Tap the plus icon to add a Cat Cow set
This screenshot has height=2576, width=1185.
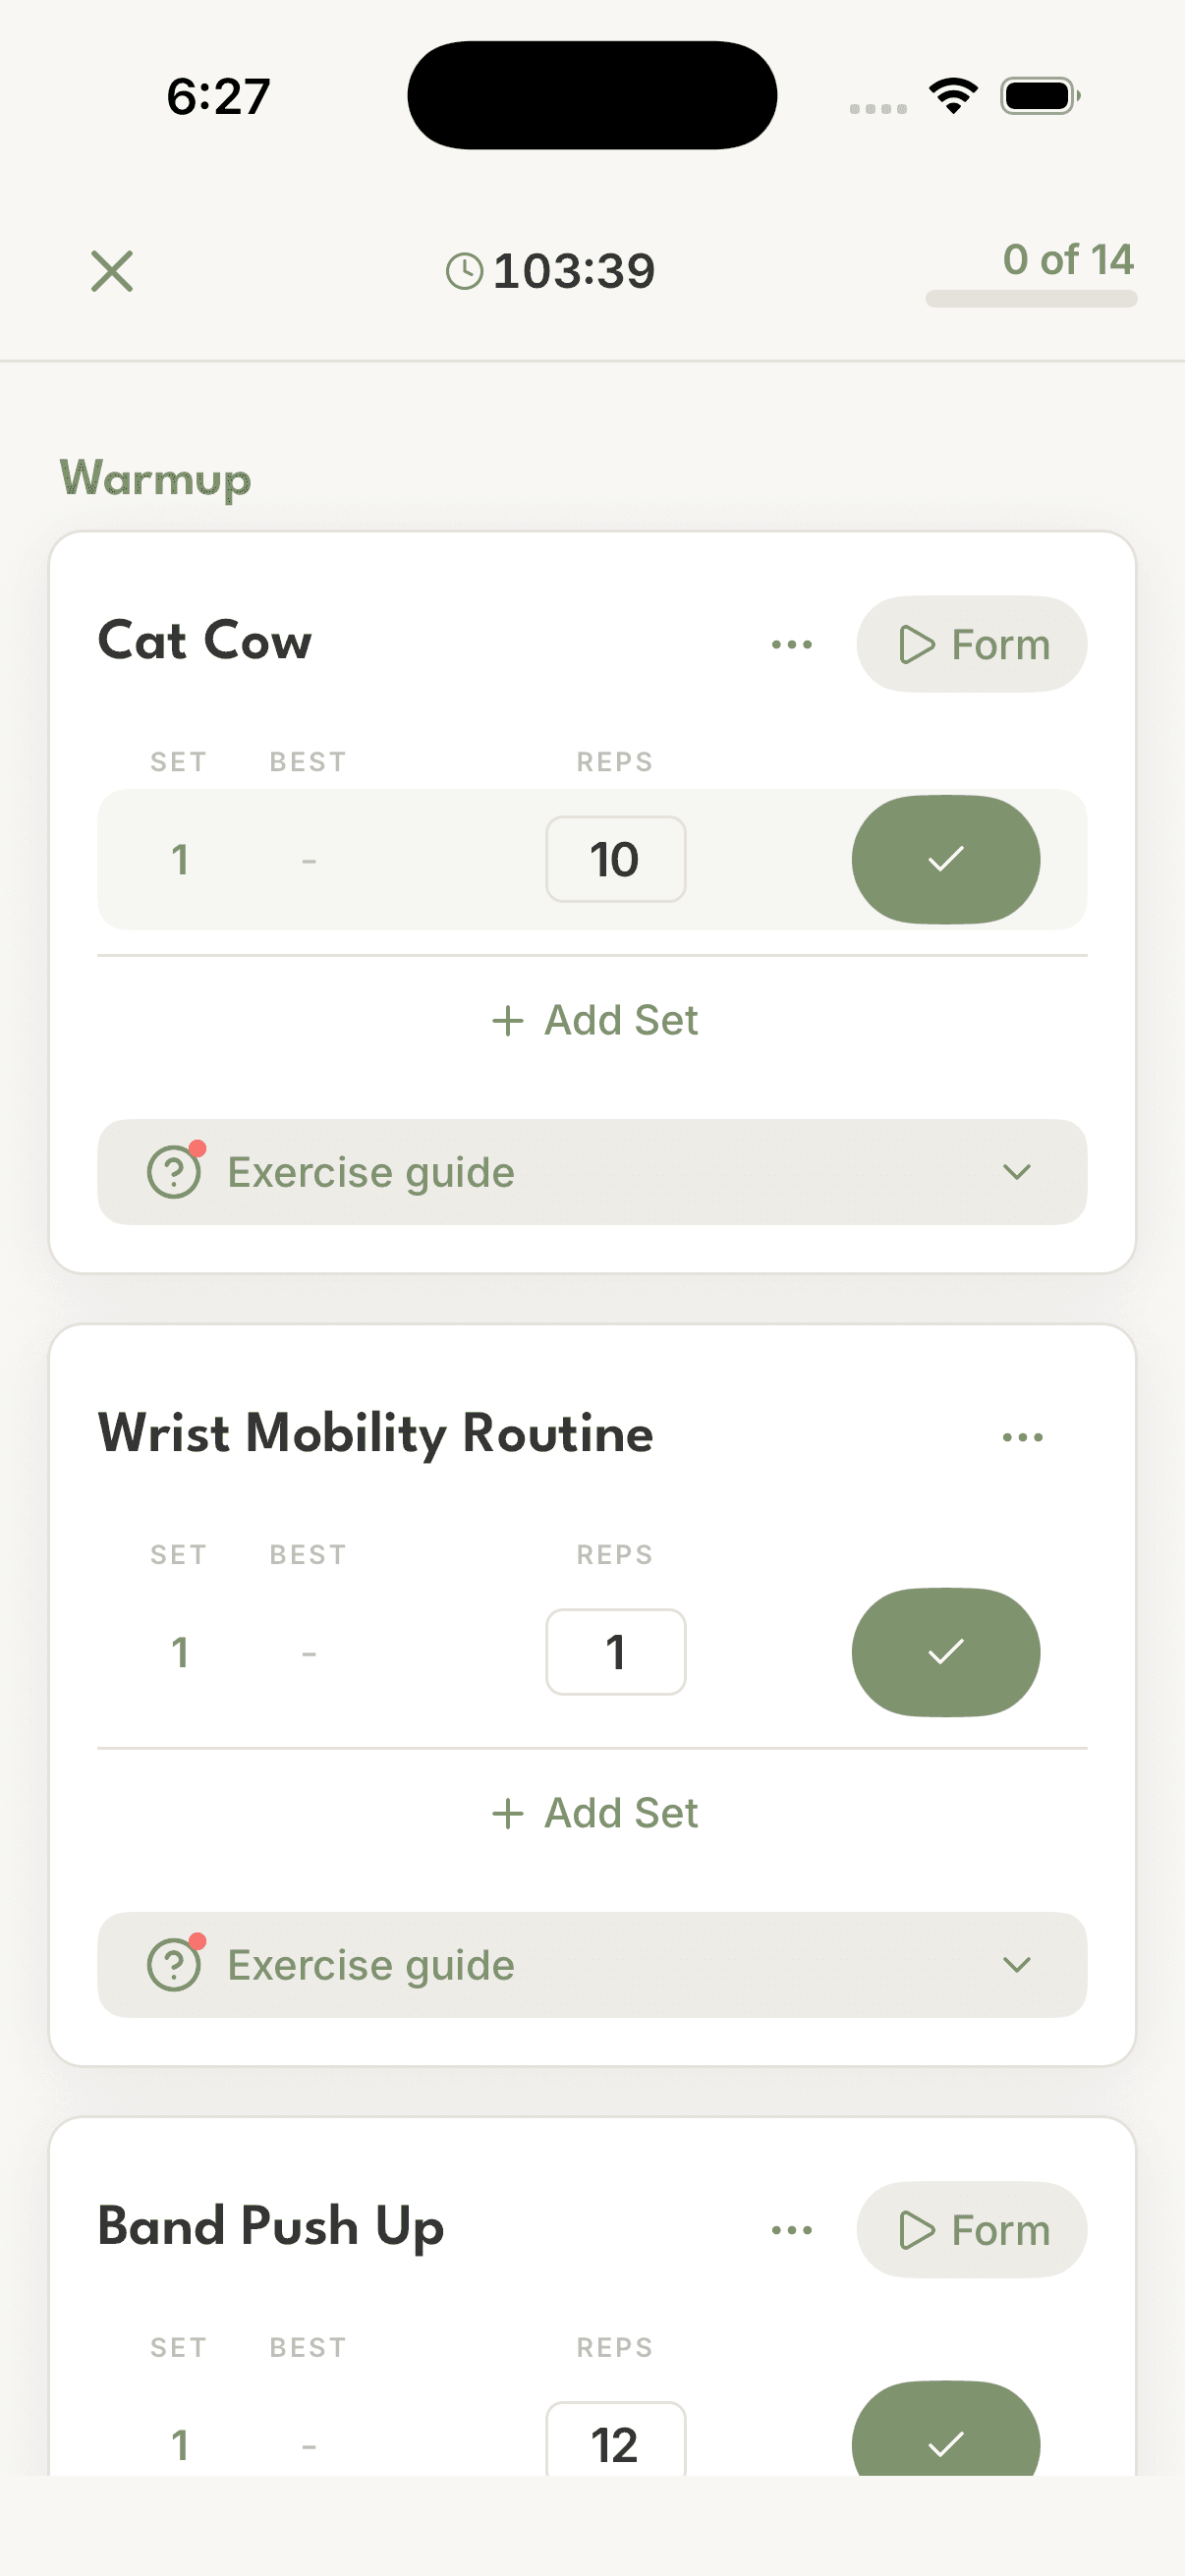click(507, 1020)
